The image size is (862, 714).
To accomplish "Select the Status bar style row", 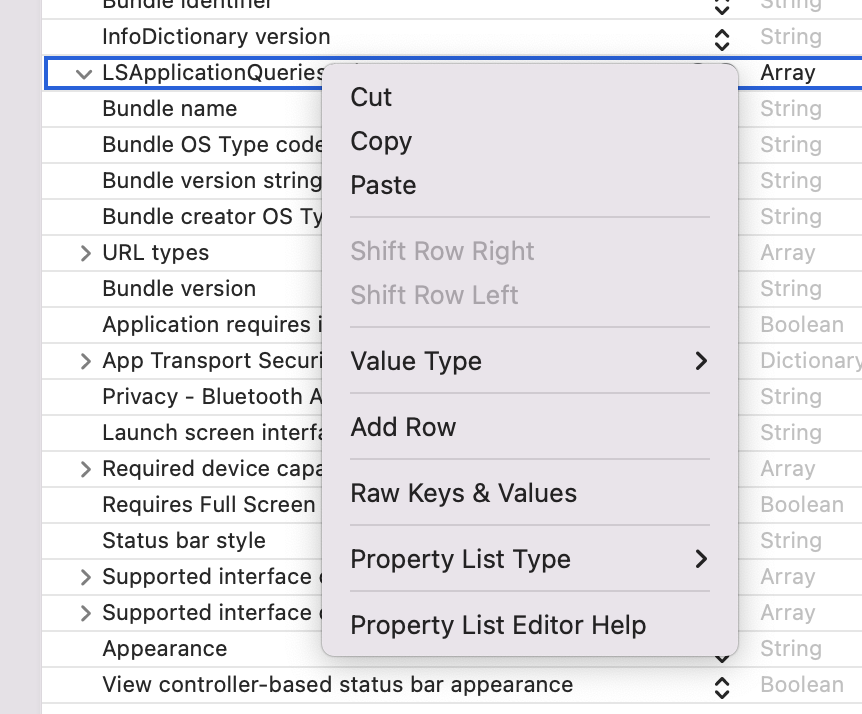I will (x=184, y=541).
